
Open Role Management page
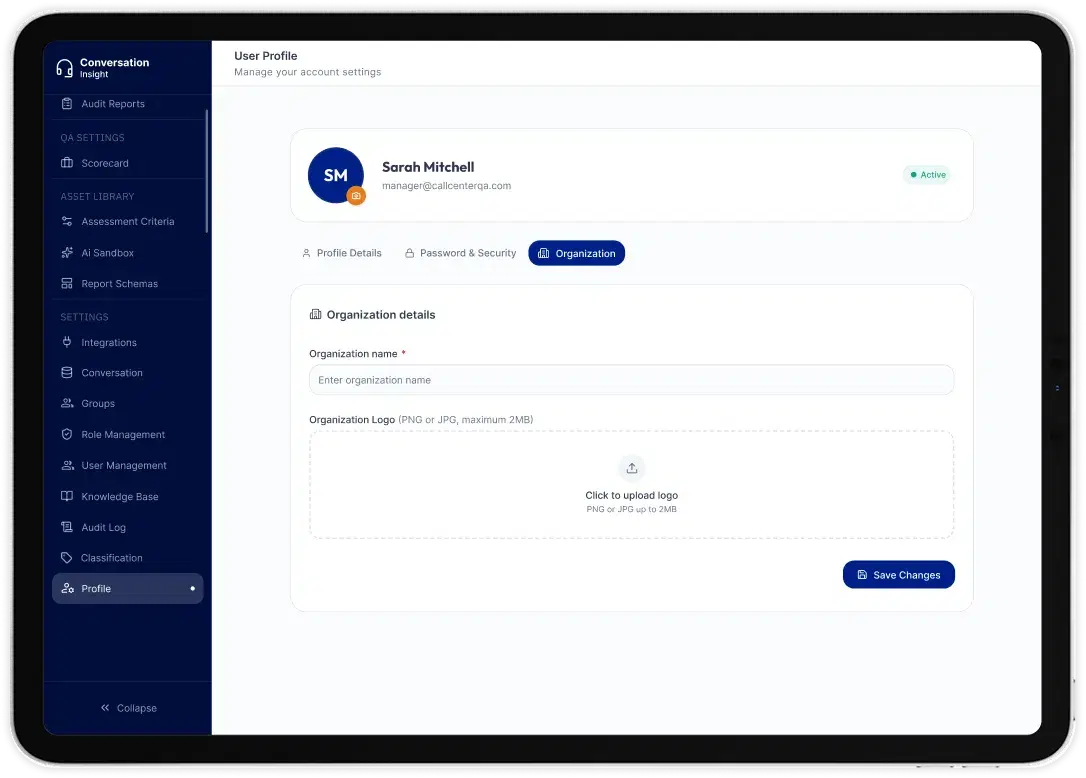pos(127,434)
